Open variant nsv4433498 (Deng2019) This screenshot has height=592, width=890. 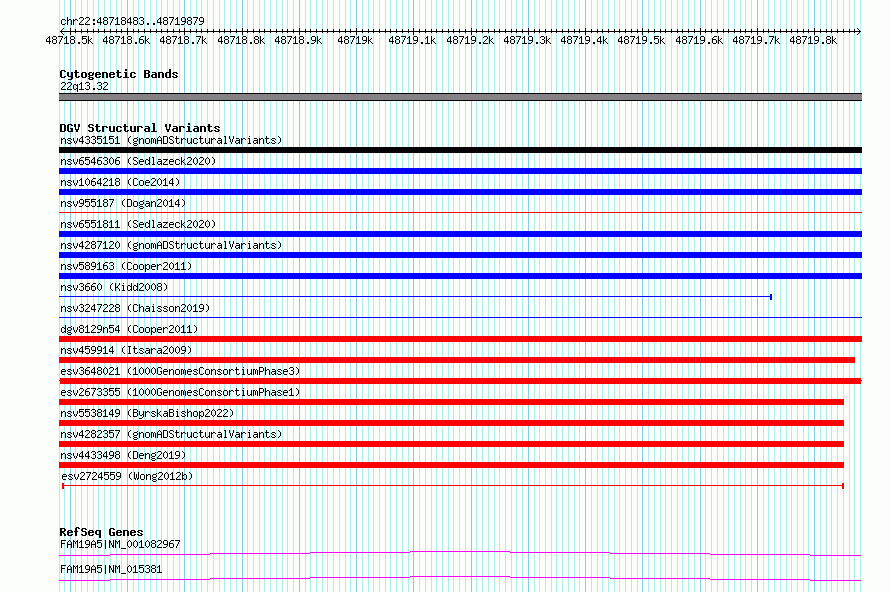tap(123, 455)
